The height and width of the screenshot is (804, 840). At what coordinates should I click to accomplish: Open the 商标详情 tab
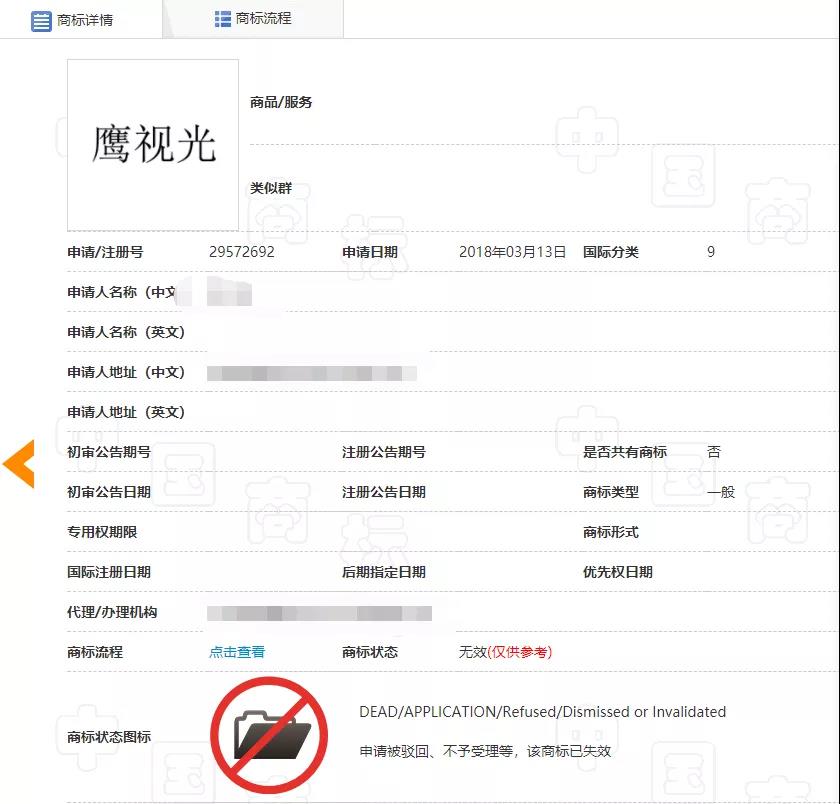coord(84,20)
